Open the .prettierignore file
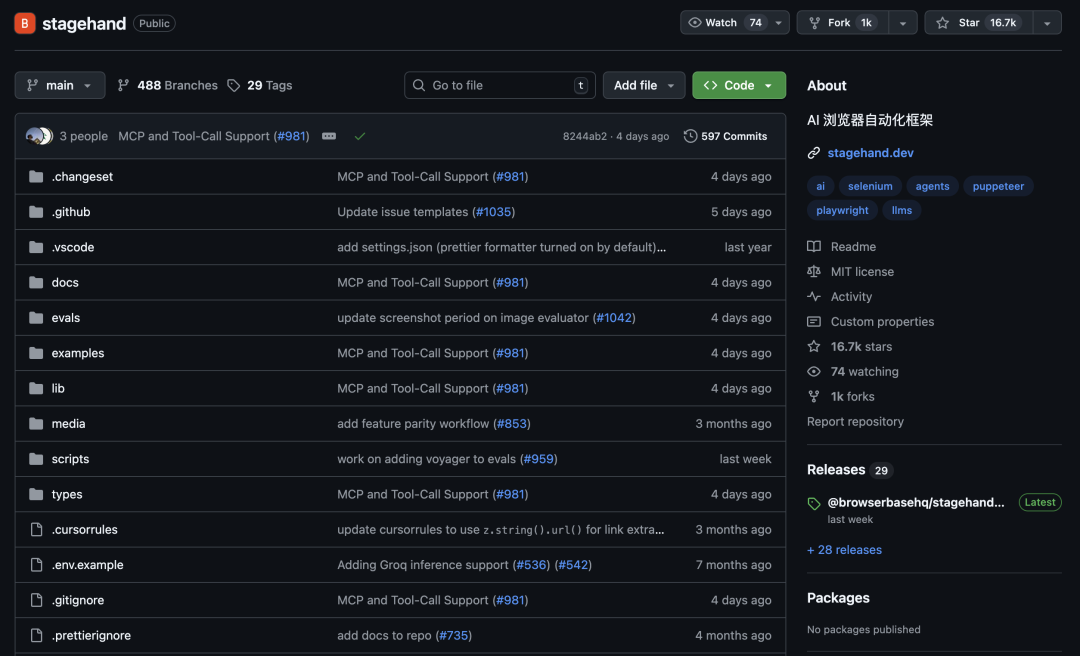The height and width of the screenshot is (656, 1080). [91, 635]
